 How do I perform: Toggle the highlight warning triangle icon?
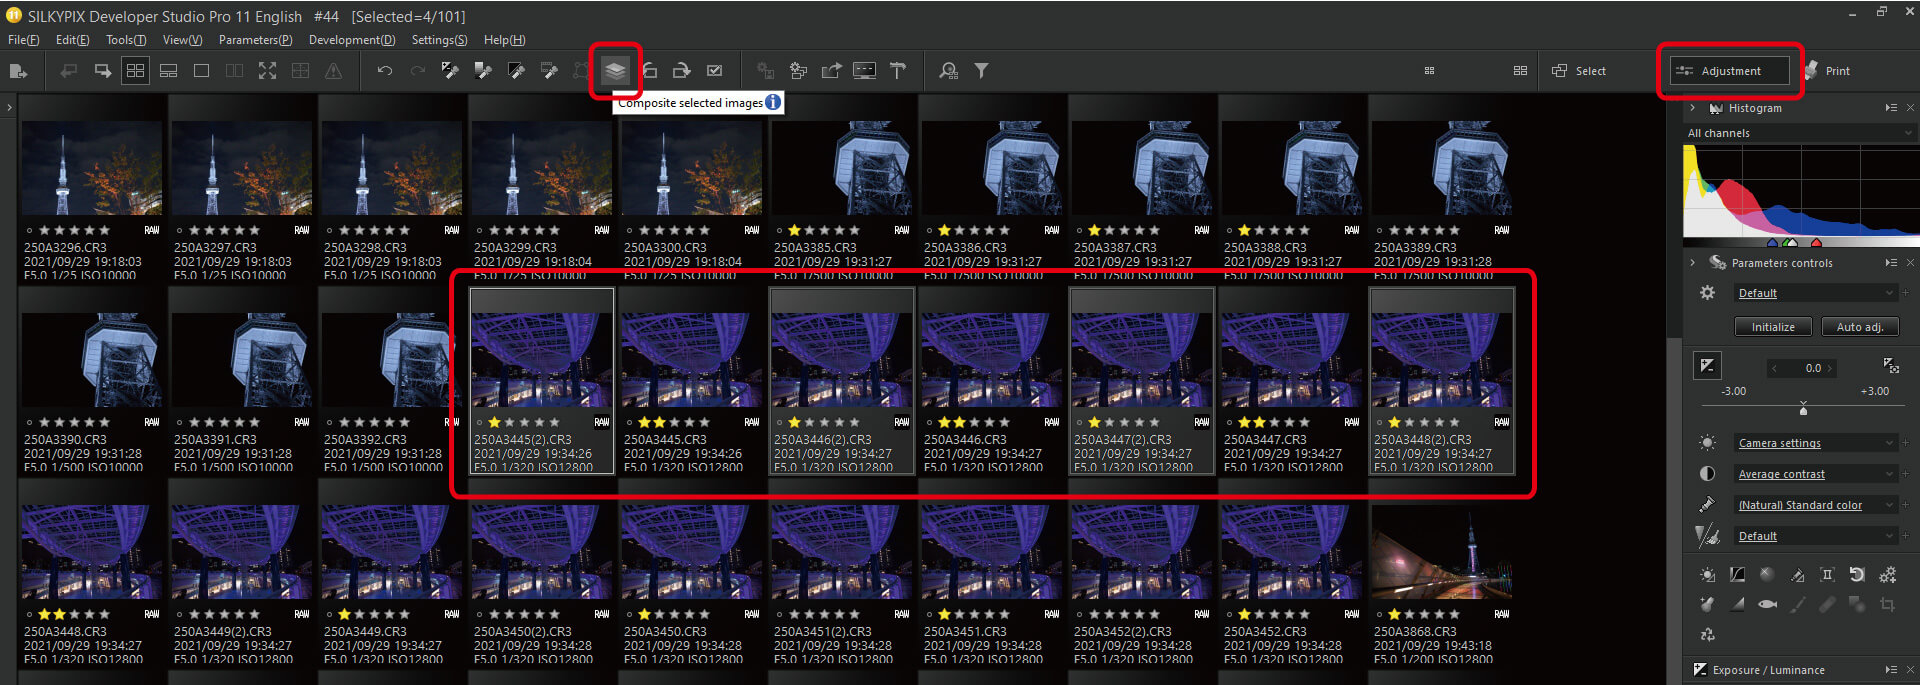[333, 70]
